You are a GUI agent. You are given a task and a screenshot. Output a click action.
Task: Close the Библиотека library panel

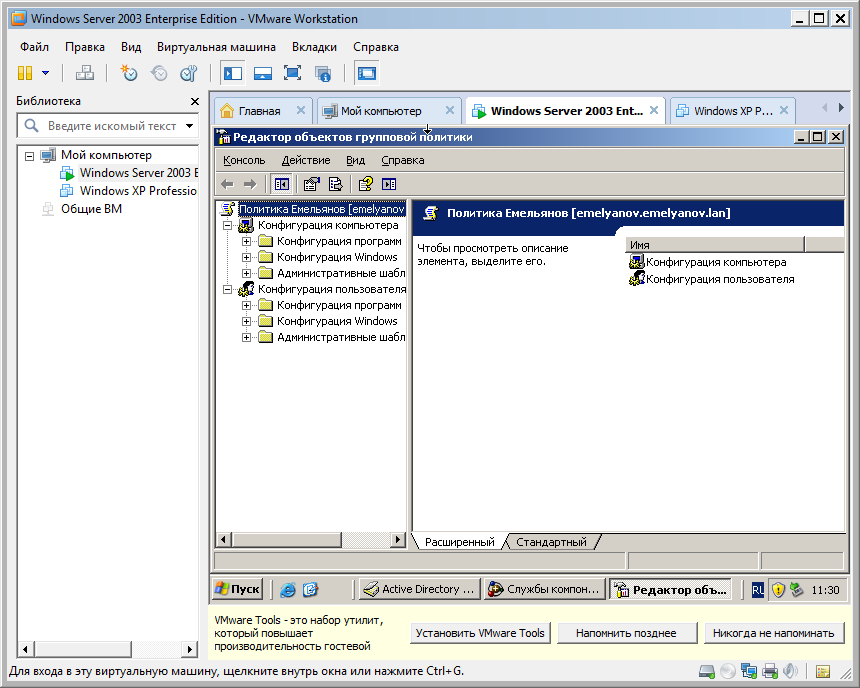pos(194,101)
